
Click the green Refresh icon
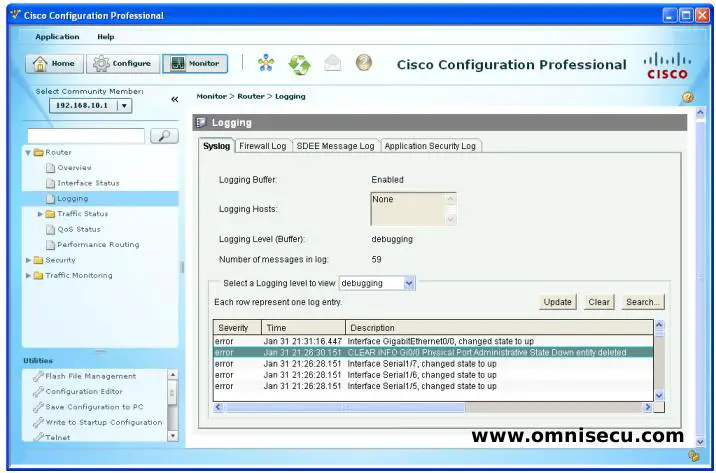coord(300,64)
